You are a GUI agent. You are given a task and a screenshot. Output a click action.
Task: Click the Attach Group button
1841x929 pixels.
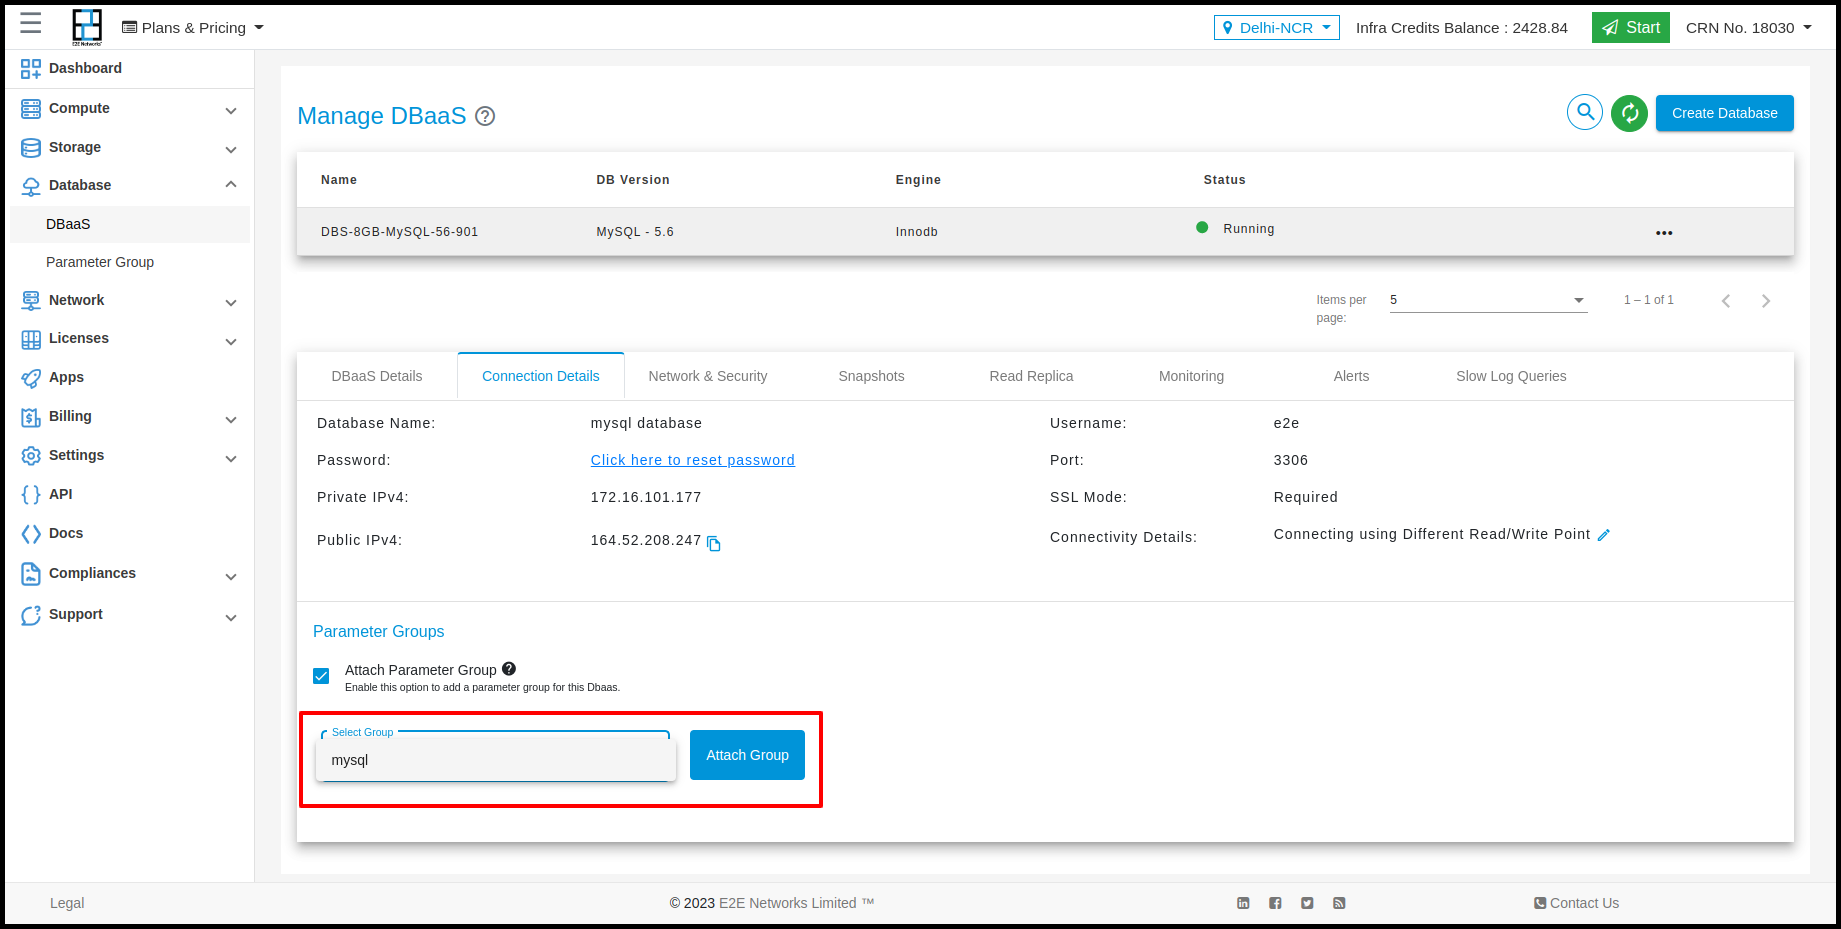tap(747, 755)
